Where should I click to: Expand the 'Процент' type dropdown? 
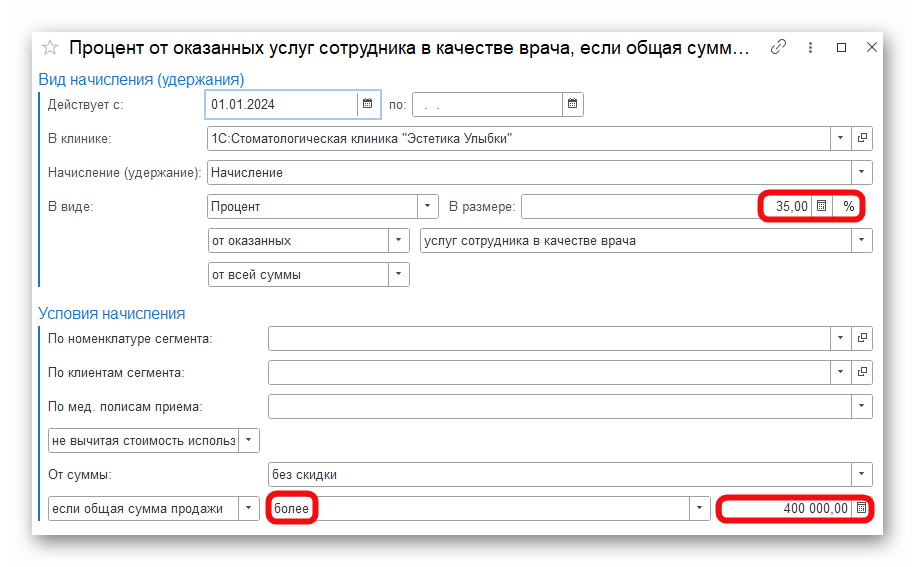427,206
